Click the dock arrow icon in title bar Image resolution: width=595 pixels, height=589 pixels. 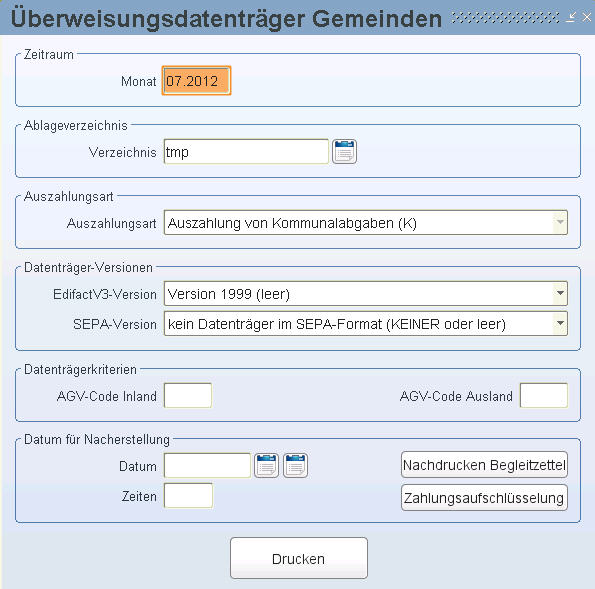pyautogui.click(x=571, y=17)
